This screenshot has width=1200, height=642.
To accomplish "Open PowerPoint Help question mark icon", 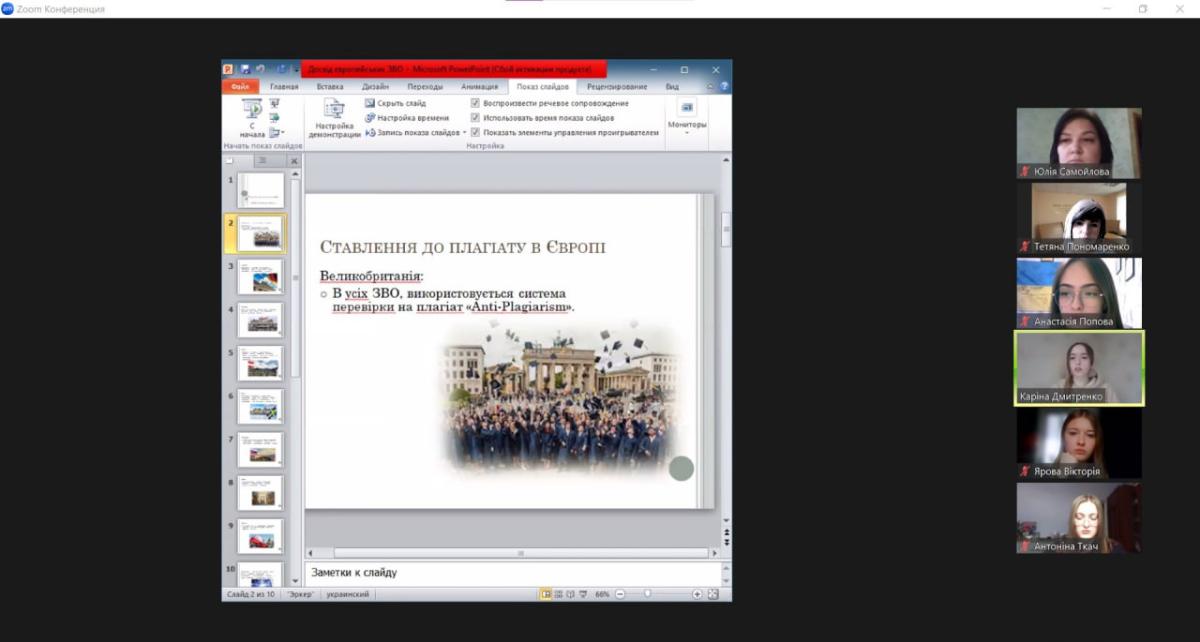I will [724, 87].
